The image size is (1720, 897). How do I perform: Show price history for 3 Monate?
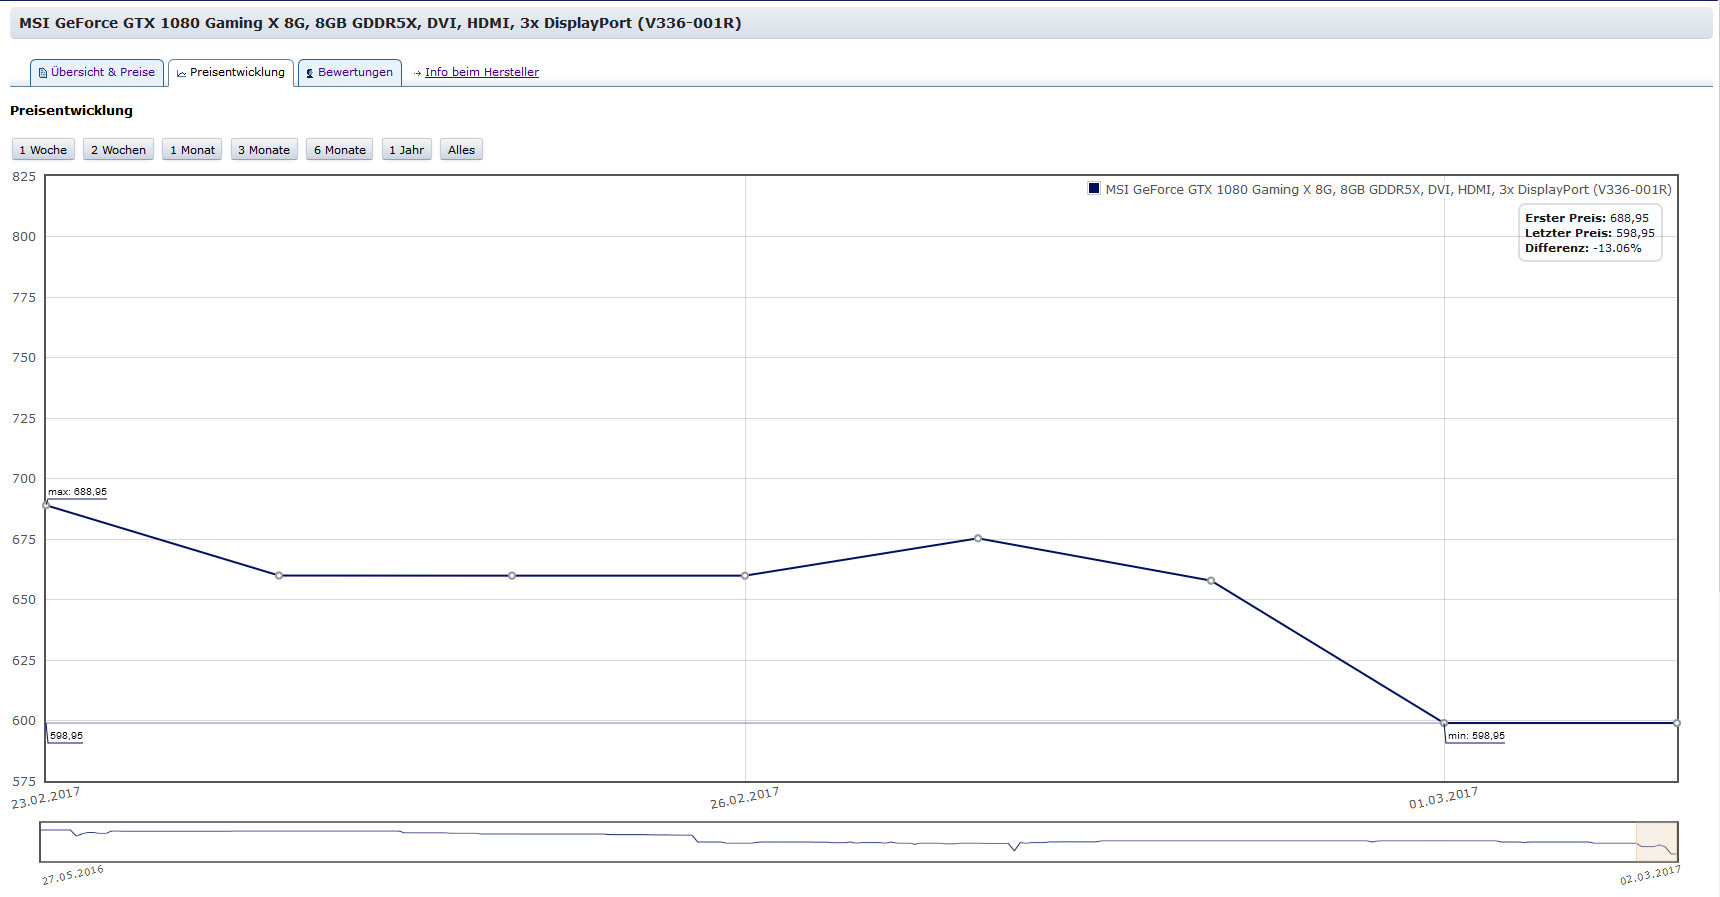(264, 150)
